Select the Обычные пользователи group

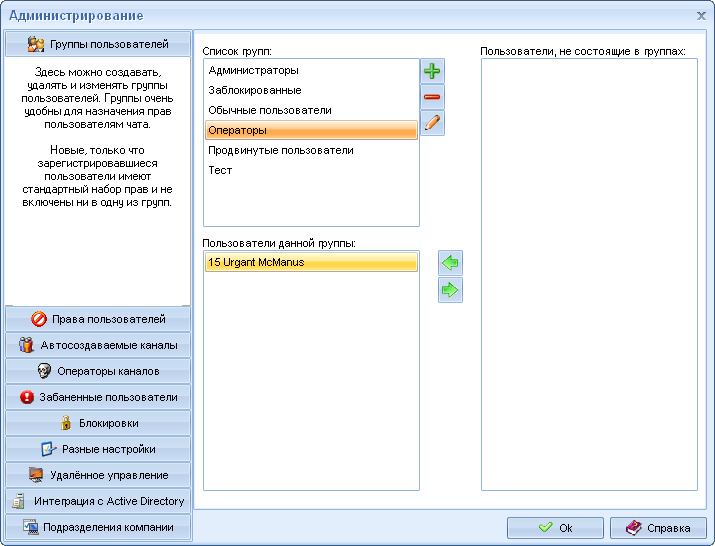click(x=311, y=110)
